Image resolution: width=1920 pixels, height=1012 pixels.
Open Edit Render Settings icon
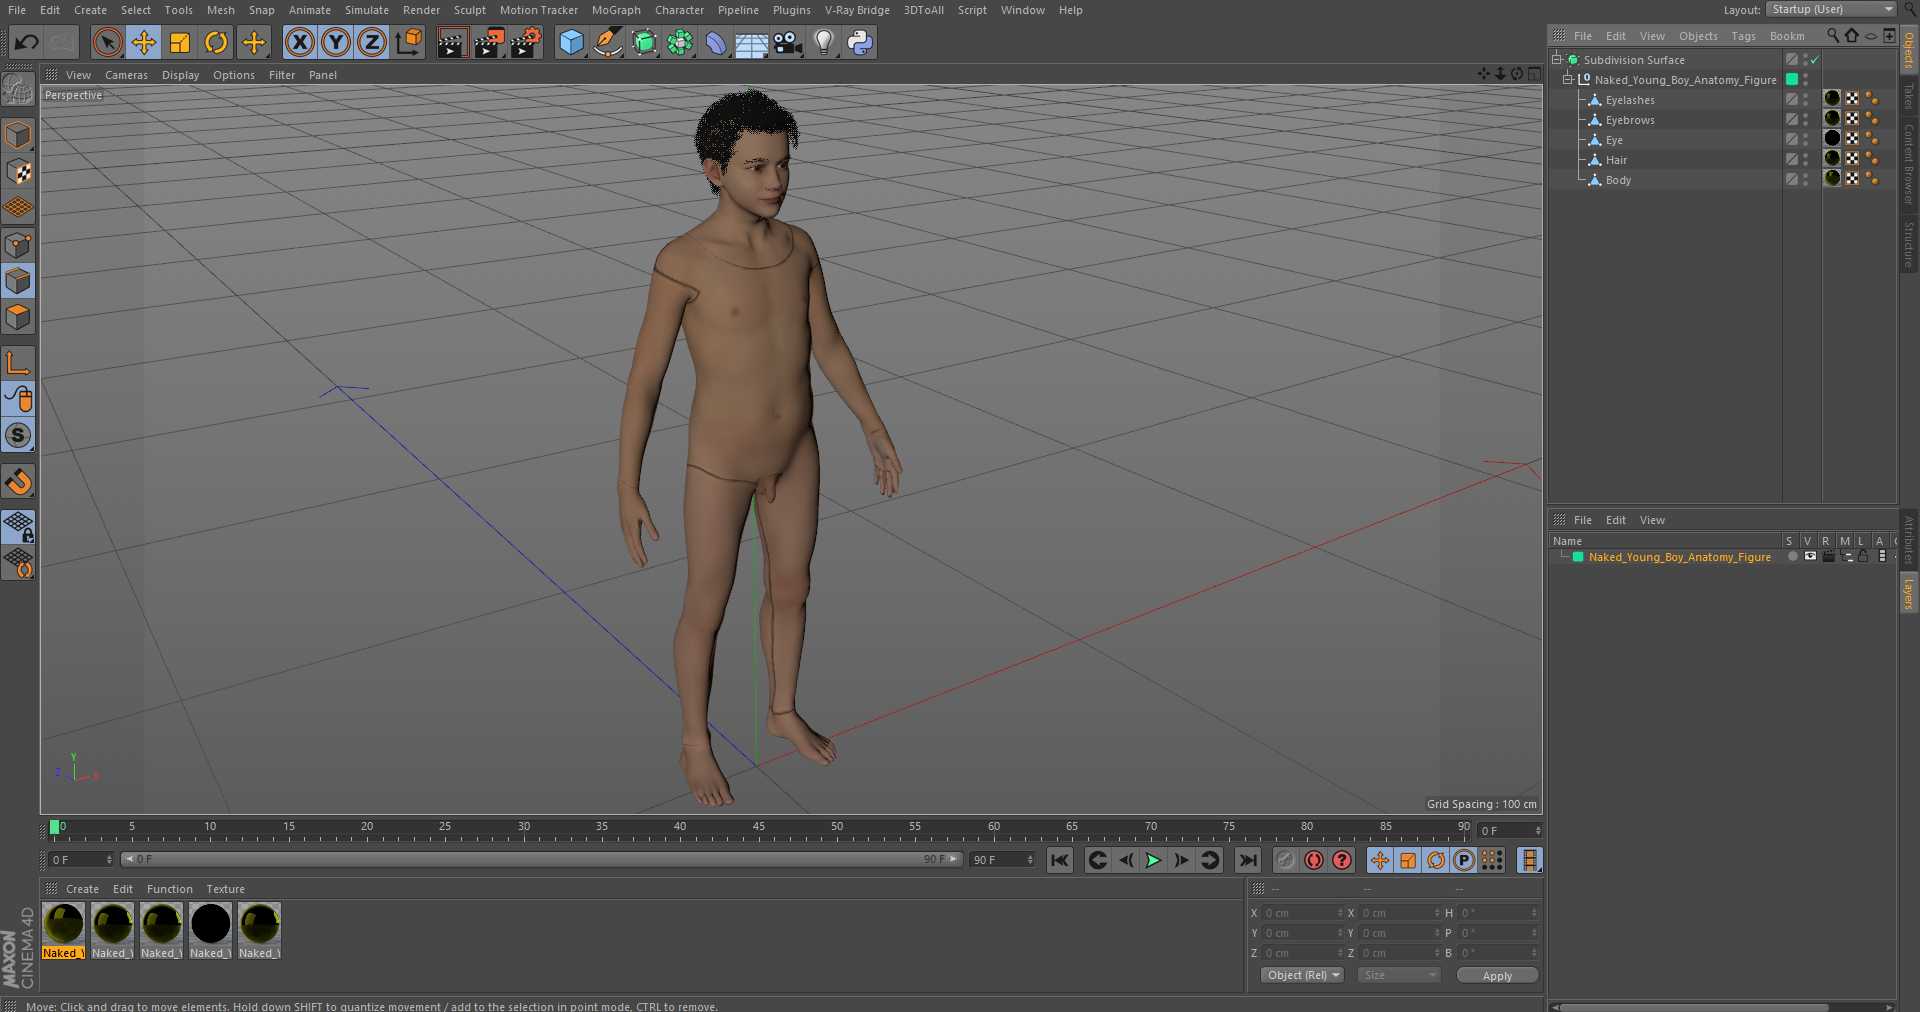(526, 42)
